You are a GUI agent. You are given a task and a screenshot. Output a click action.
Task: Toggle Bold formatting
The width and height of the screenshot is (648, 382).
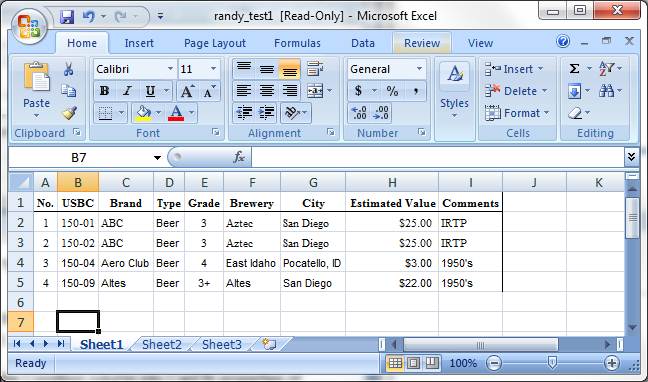pyautogui.click(x=105, y=91)
